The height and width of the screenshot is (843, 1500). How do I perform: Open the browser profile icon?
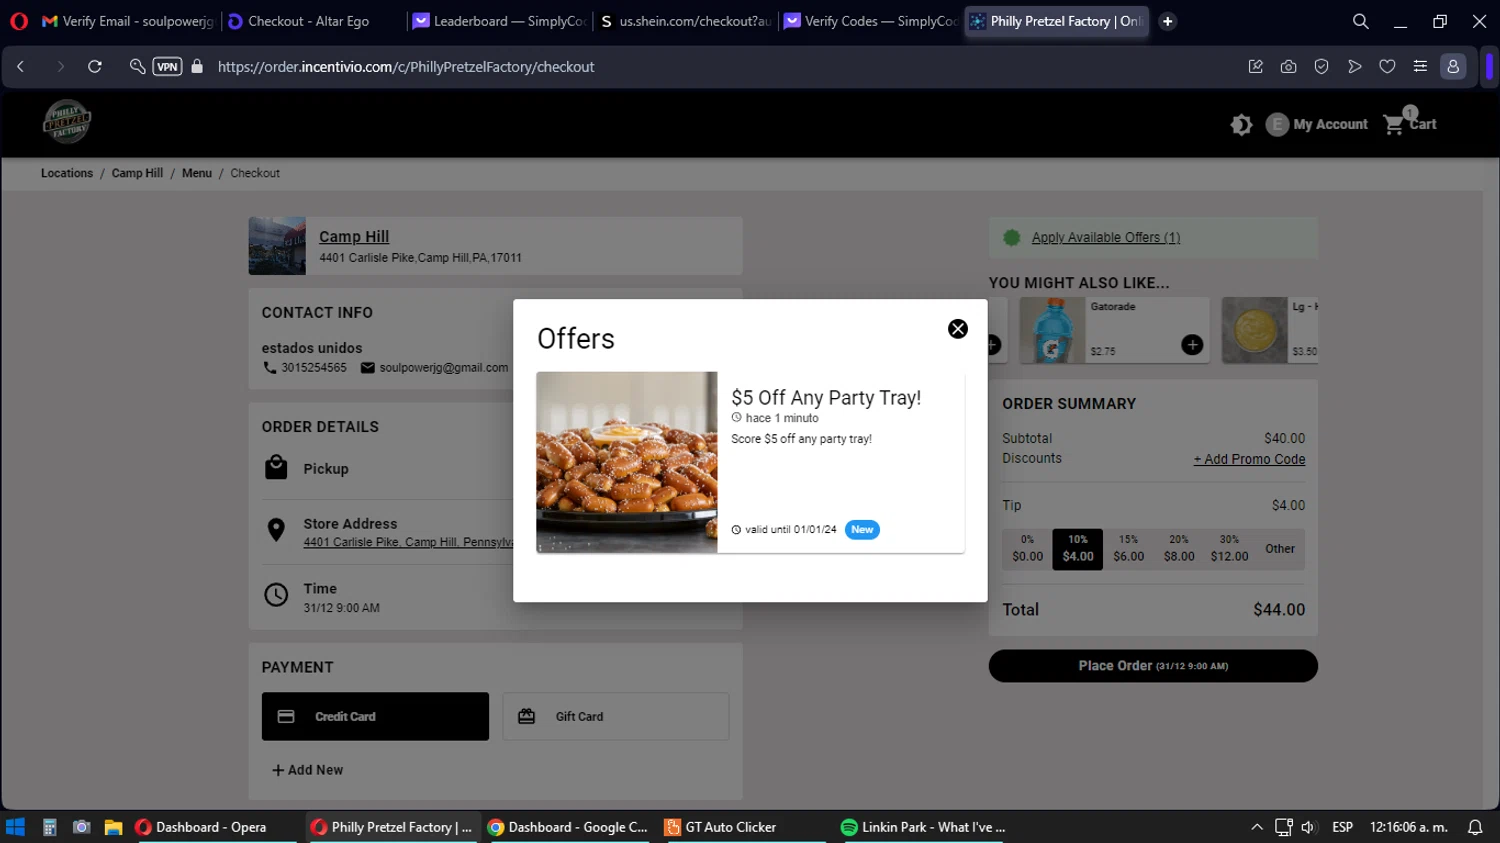(x=1453, y=67)
